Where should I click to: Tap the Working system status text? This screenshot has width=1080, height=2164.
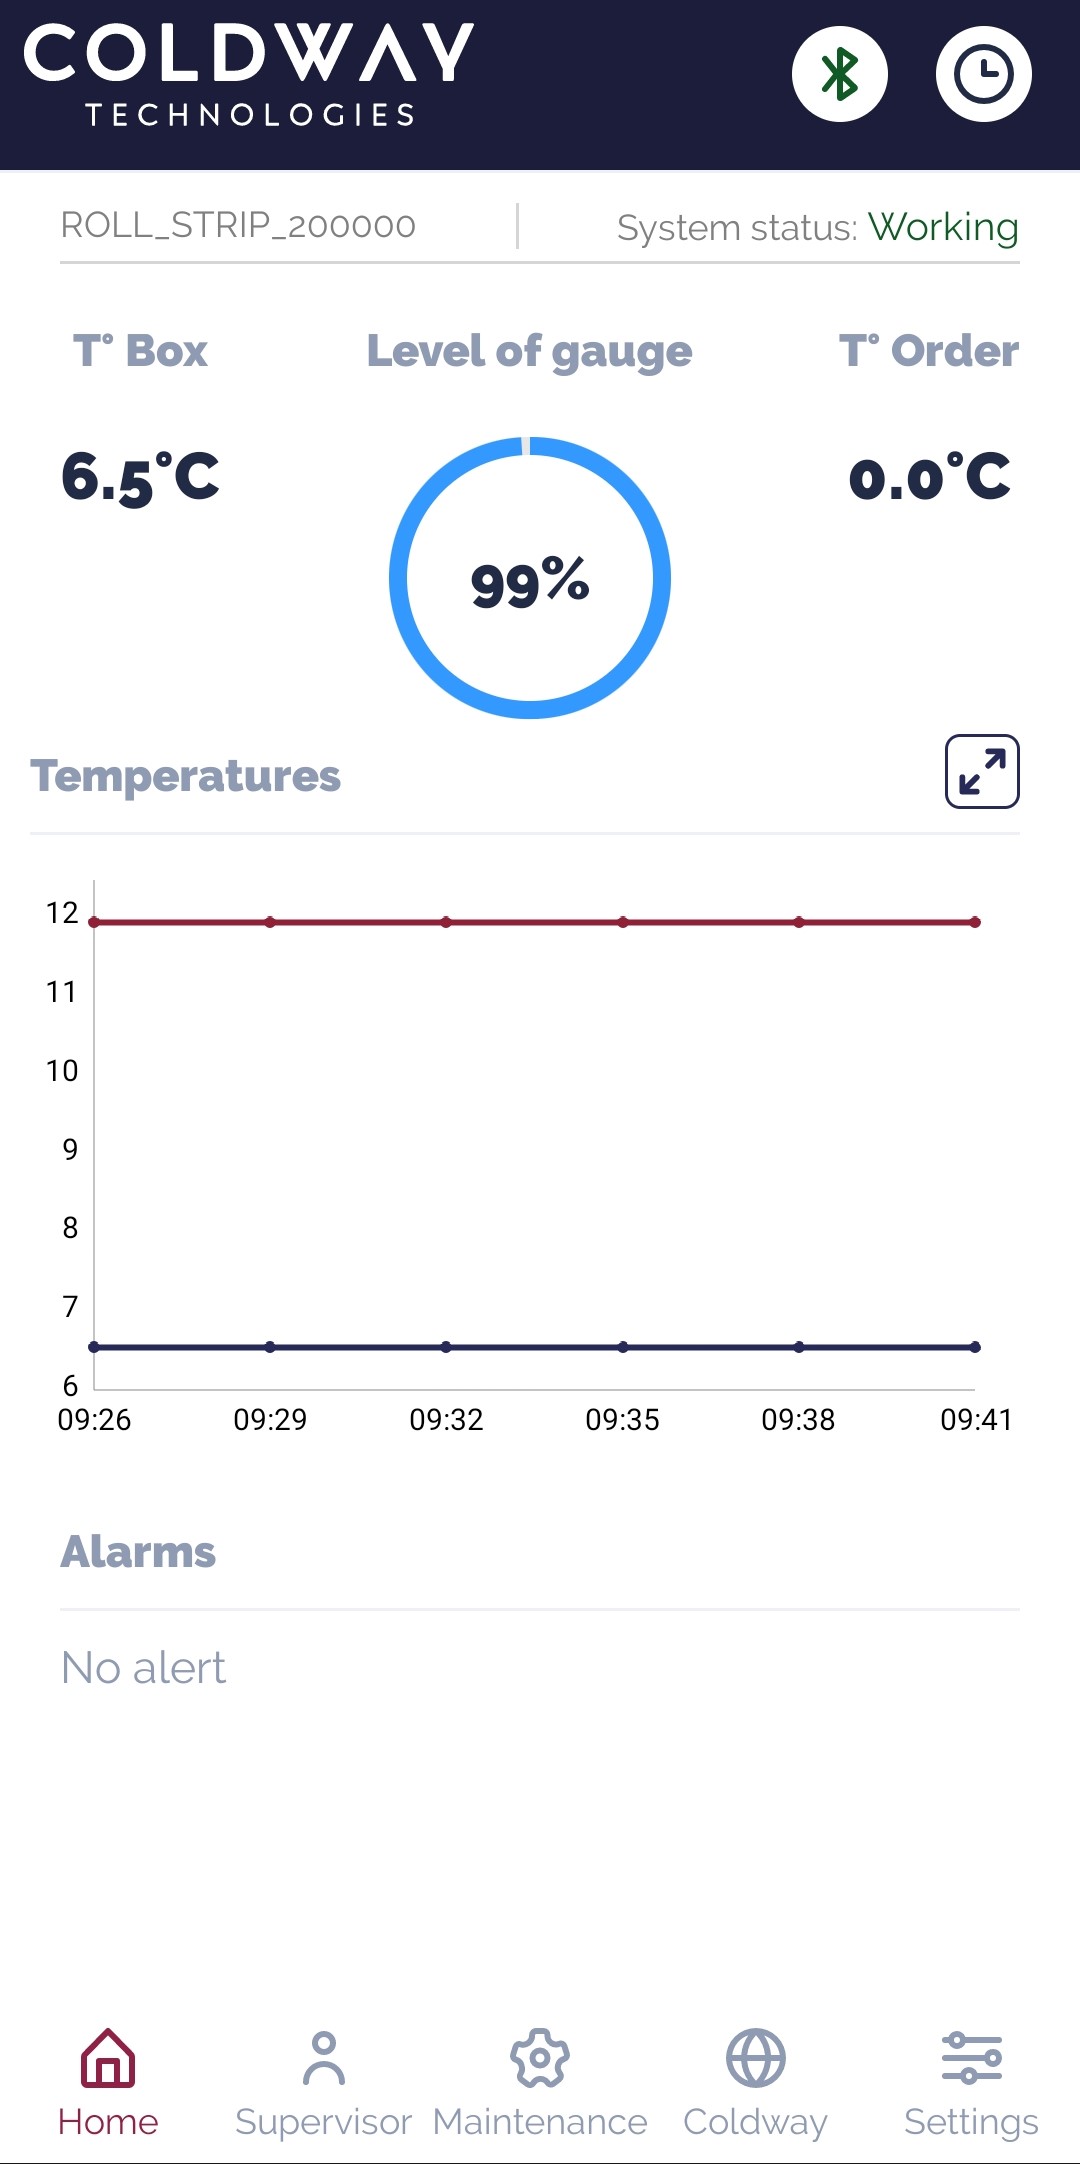pos(943,227)
